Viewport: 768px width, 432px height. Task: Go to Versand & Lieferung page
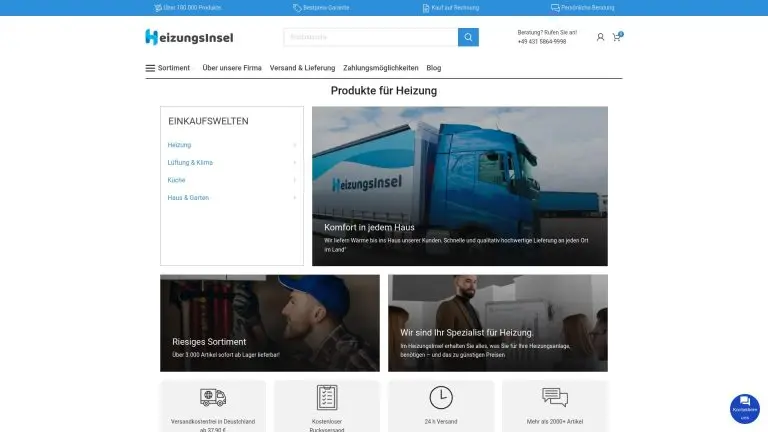pyautogui.click(x=302, y=68)
